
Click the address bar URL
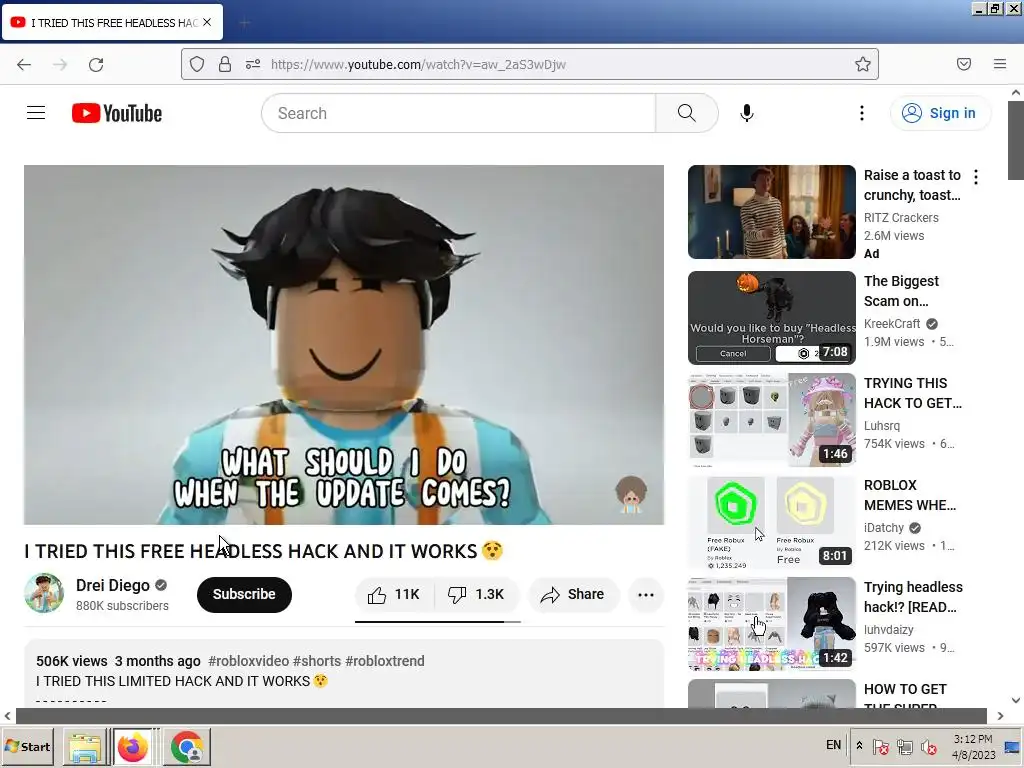418,64
